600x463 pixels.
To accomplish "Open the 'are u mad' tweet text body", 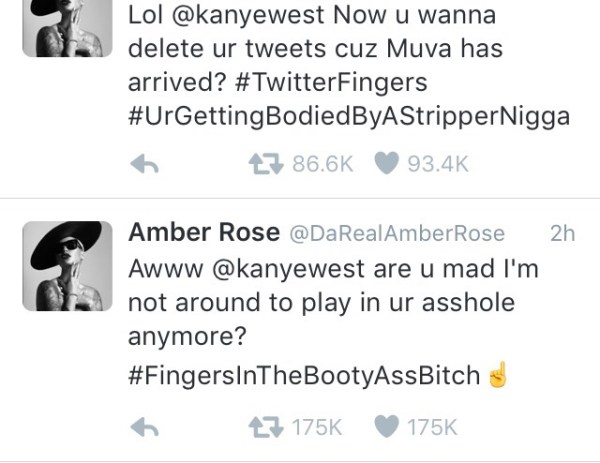I will pyautogui.click(x=333, y=302).
